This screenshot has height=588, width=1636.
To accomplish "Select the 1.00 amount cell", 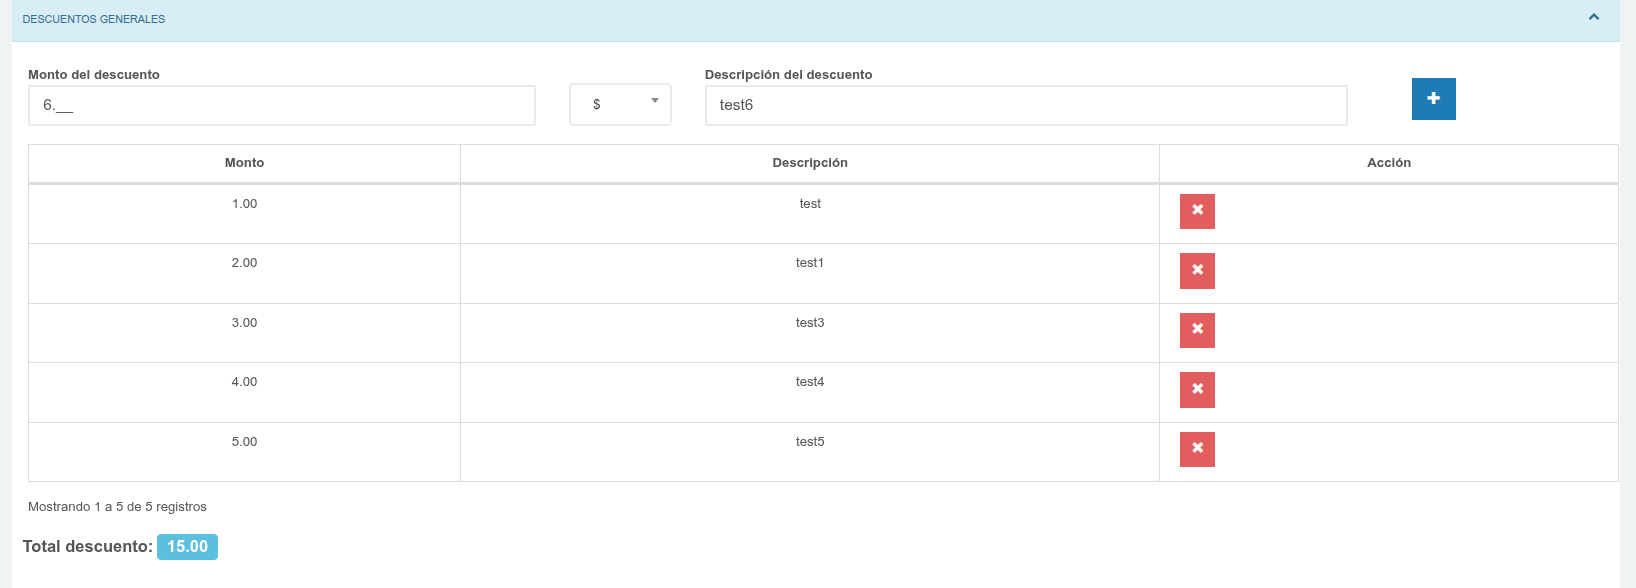I will (x=244, y=204).
